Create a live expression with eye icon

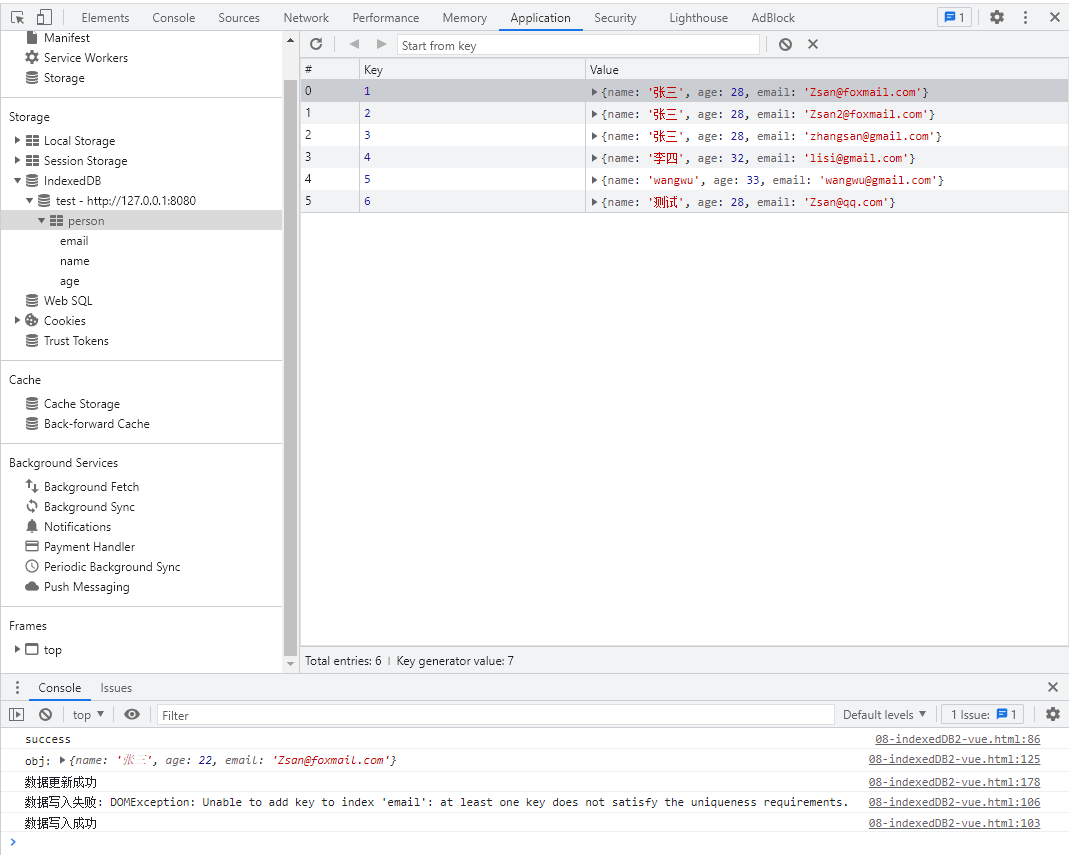tap(132, 715)
